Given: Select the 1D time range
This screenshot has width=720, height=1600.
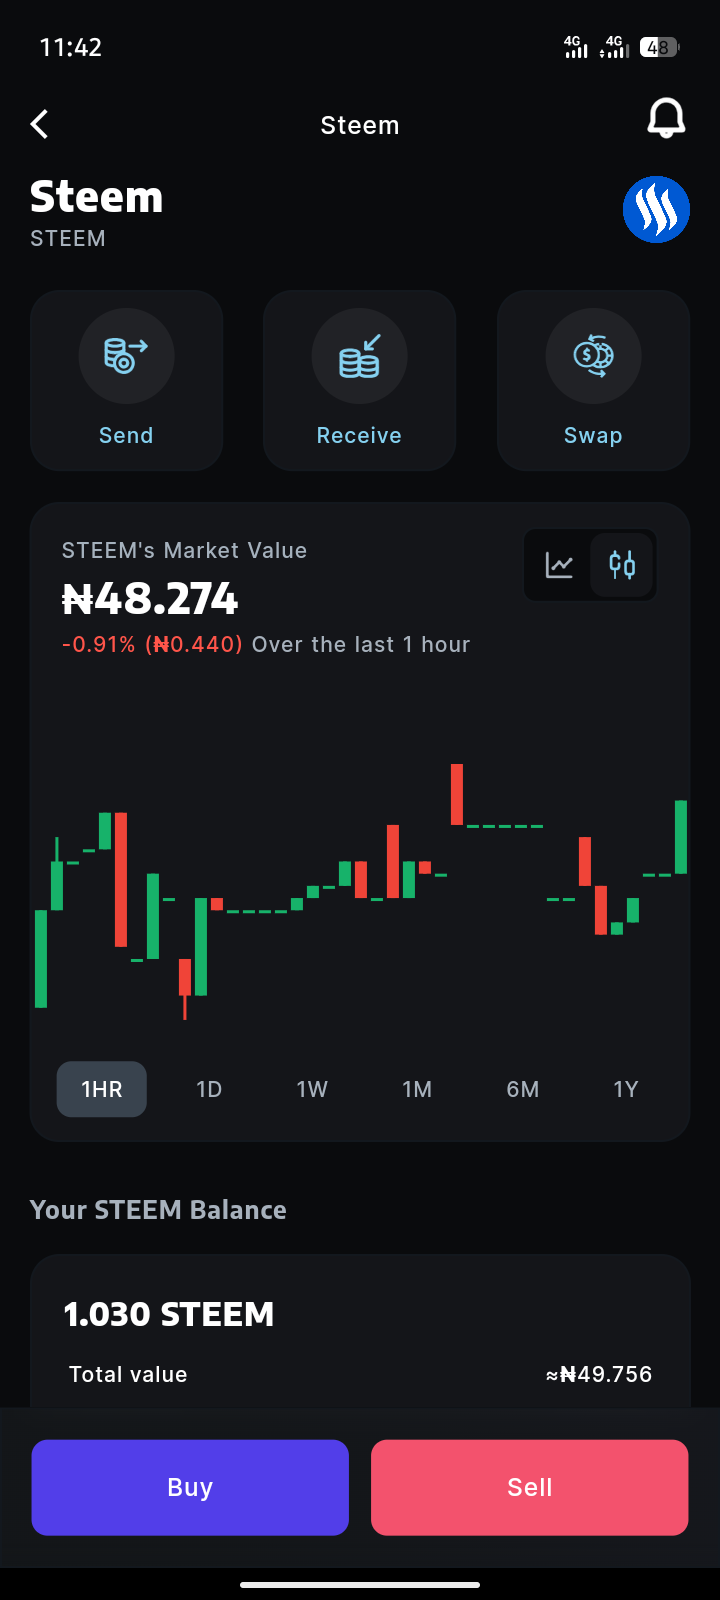Looking at the screenshot, I should (209, 1089).
